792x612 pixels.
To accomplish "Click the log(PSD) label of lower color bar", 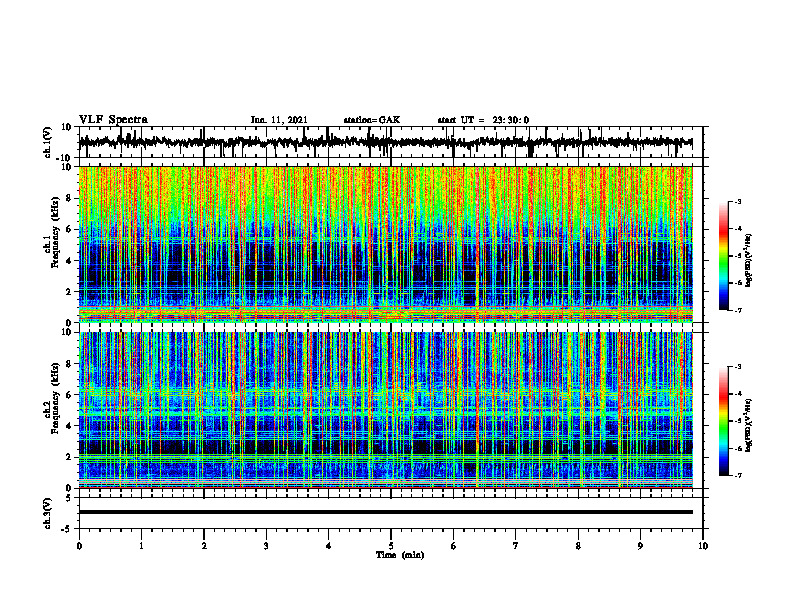I will (x=749, y=425).
